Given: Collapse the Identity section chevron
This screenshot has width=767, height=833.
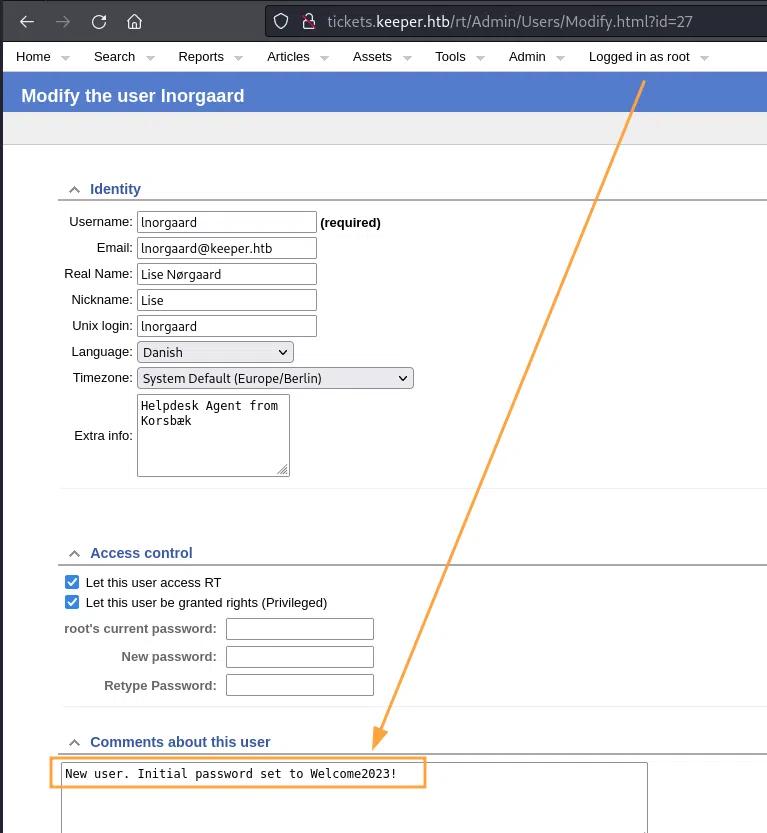Looking at the screenshot, I should [x=73, y=189].
